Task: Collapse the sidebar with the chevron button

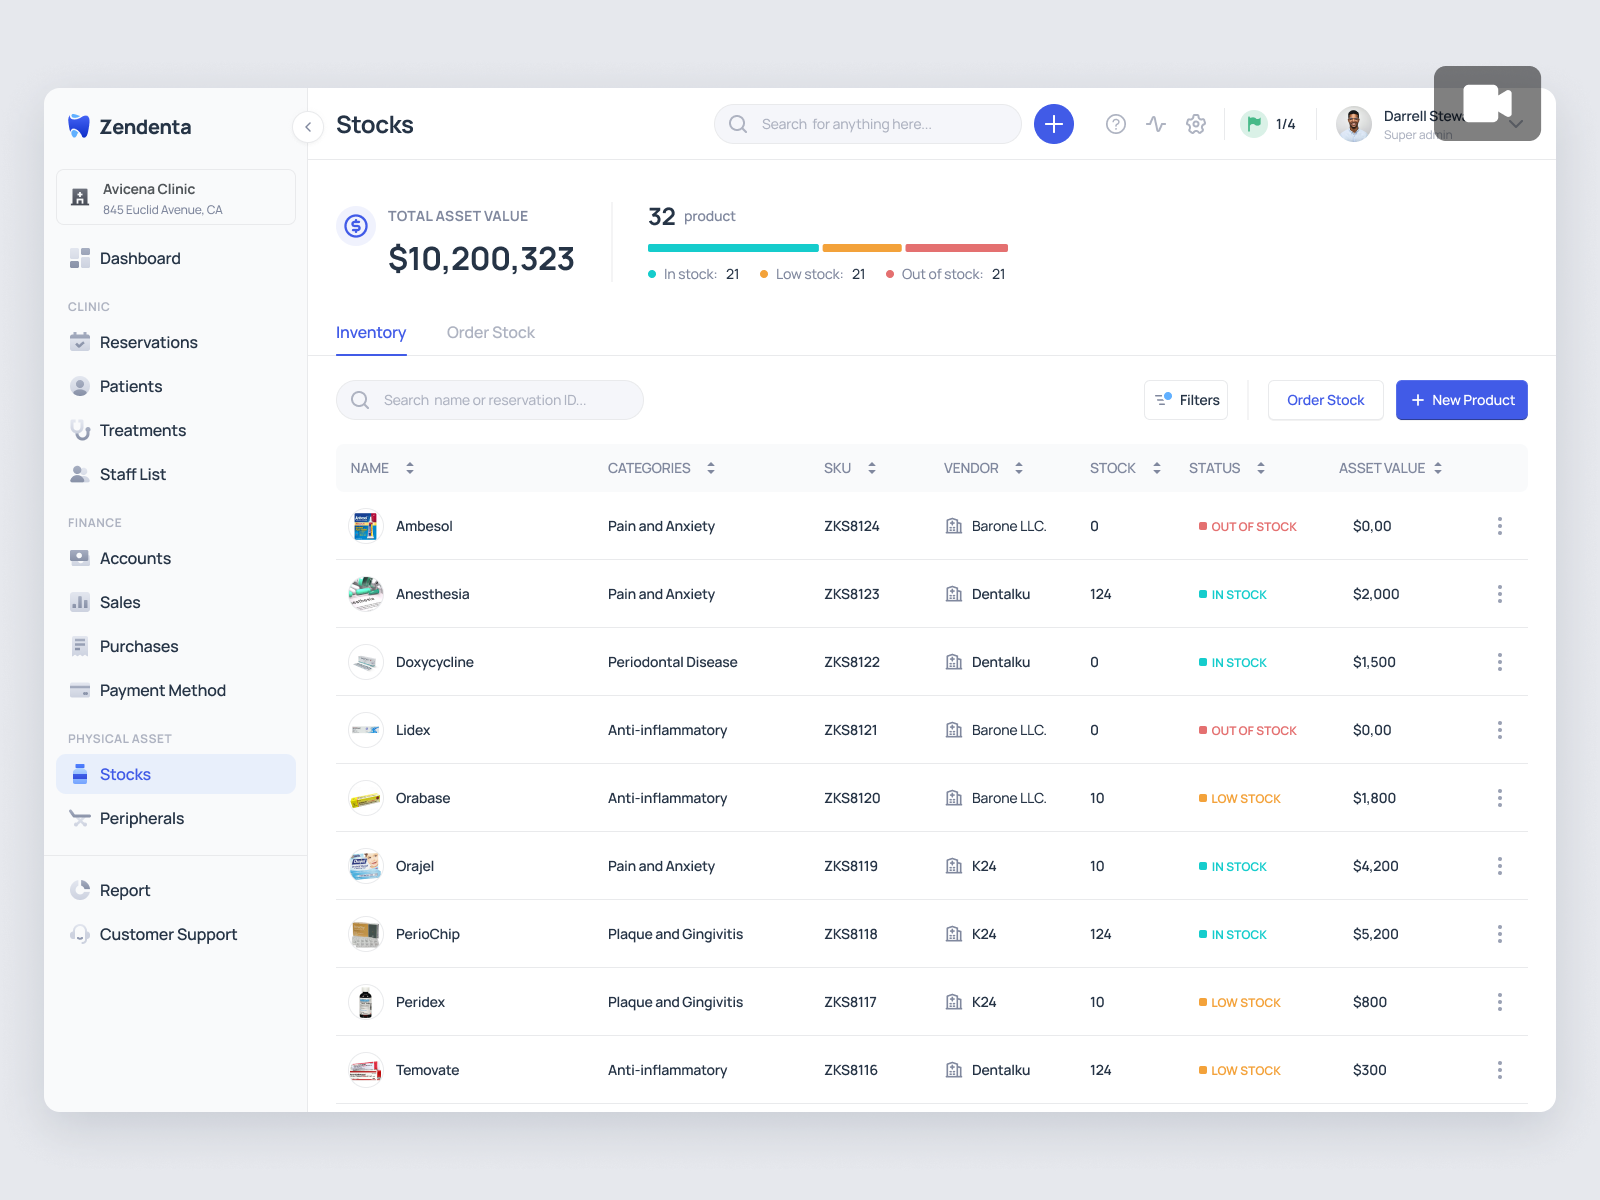Action: pos(307,127)
